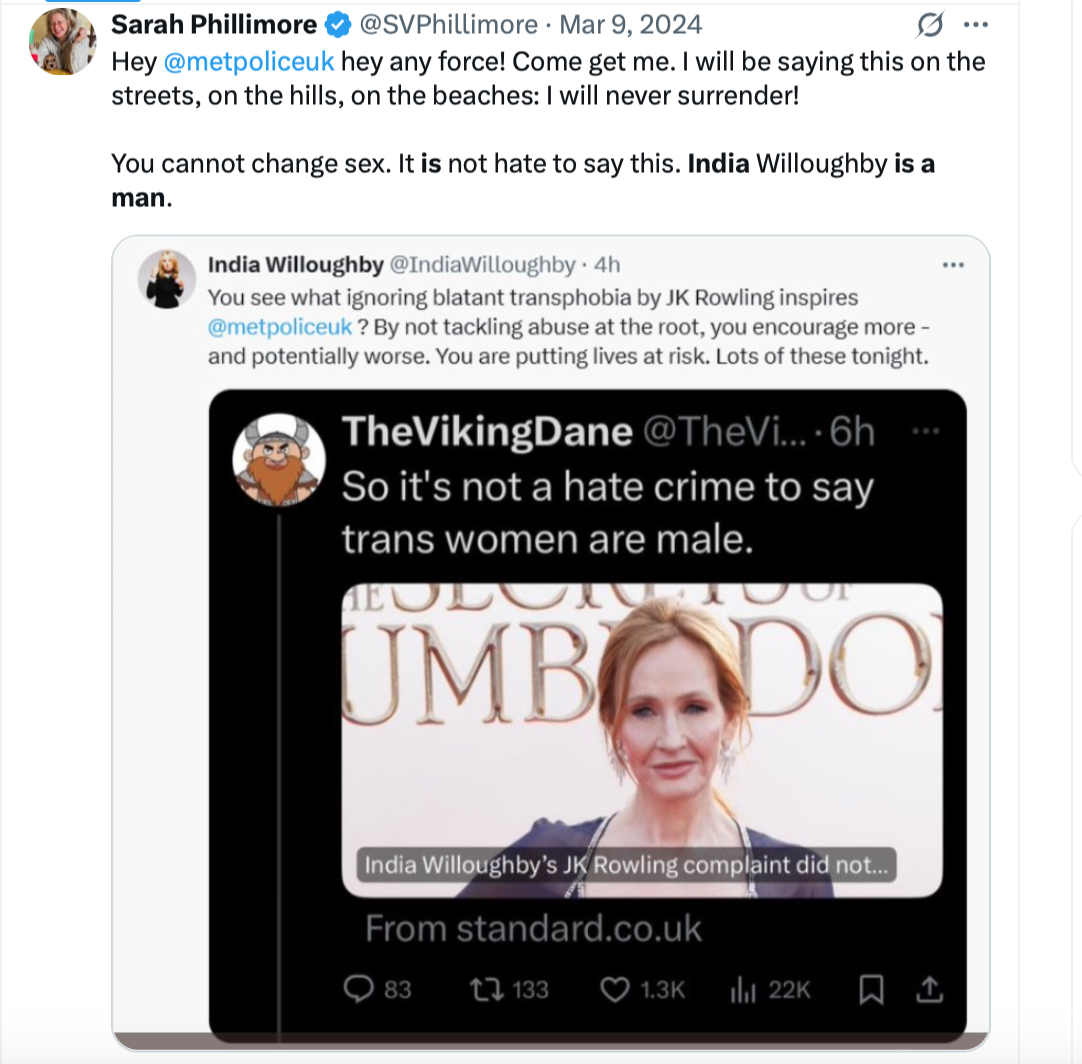
Task: Click the share upload icon
Action: [929, 989]
